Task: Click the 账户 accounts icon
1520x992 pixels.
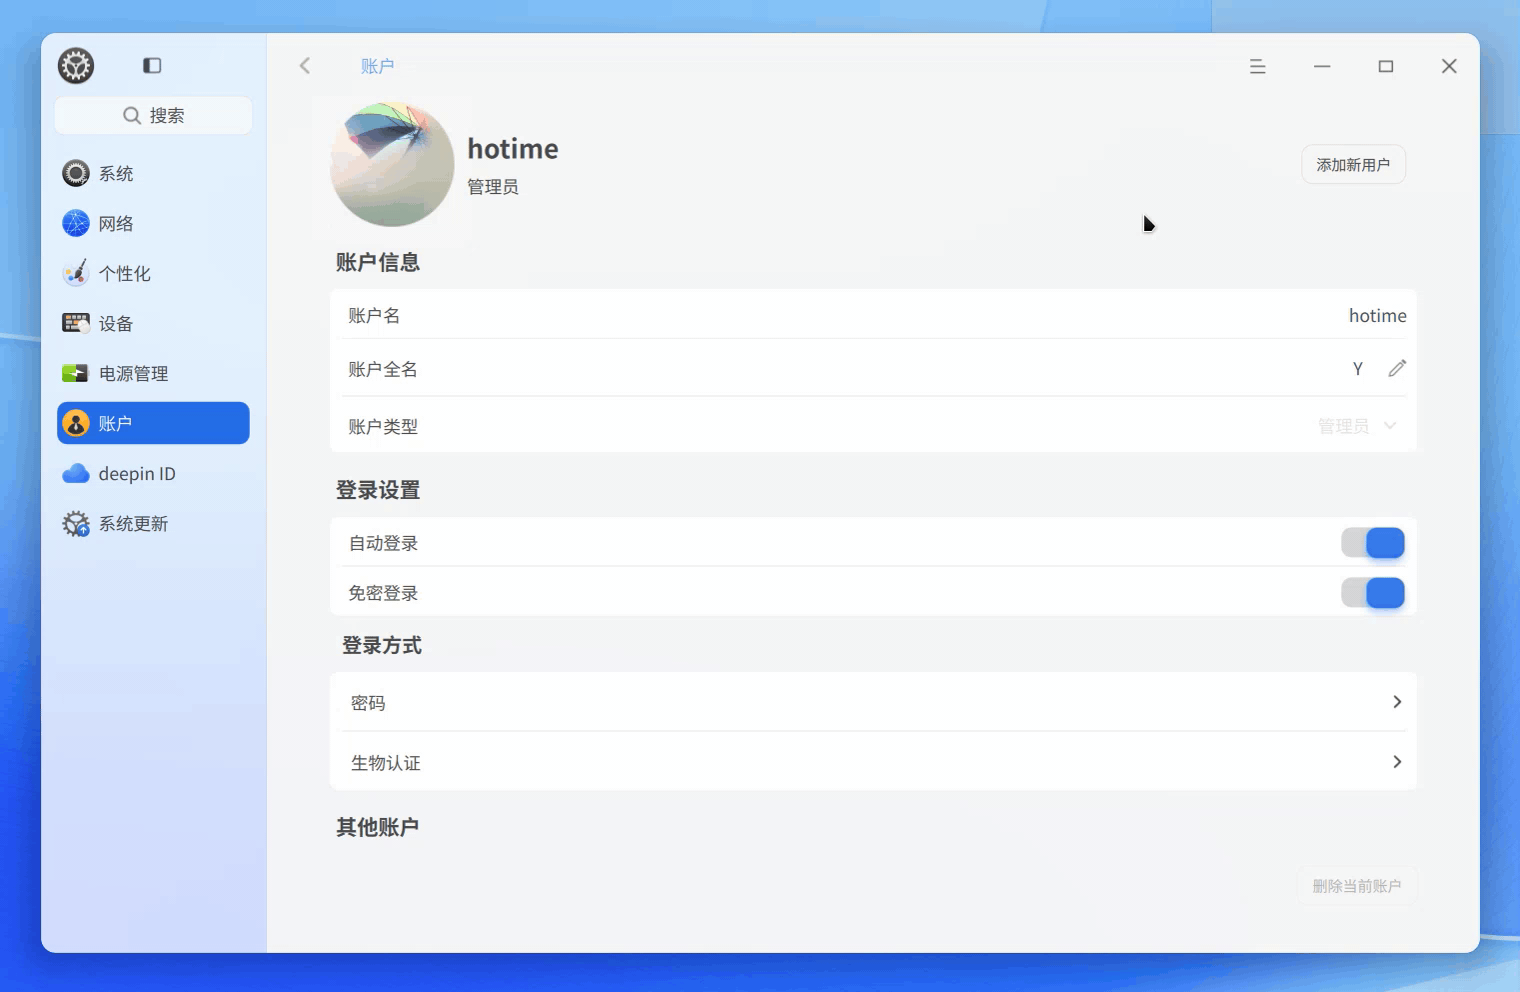Action: coord(76,424)
